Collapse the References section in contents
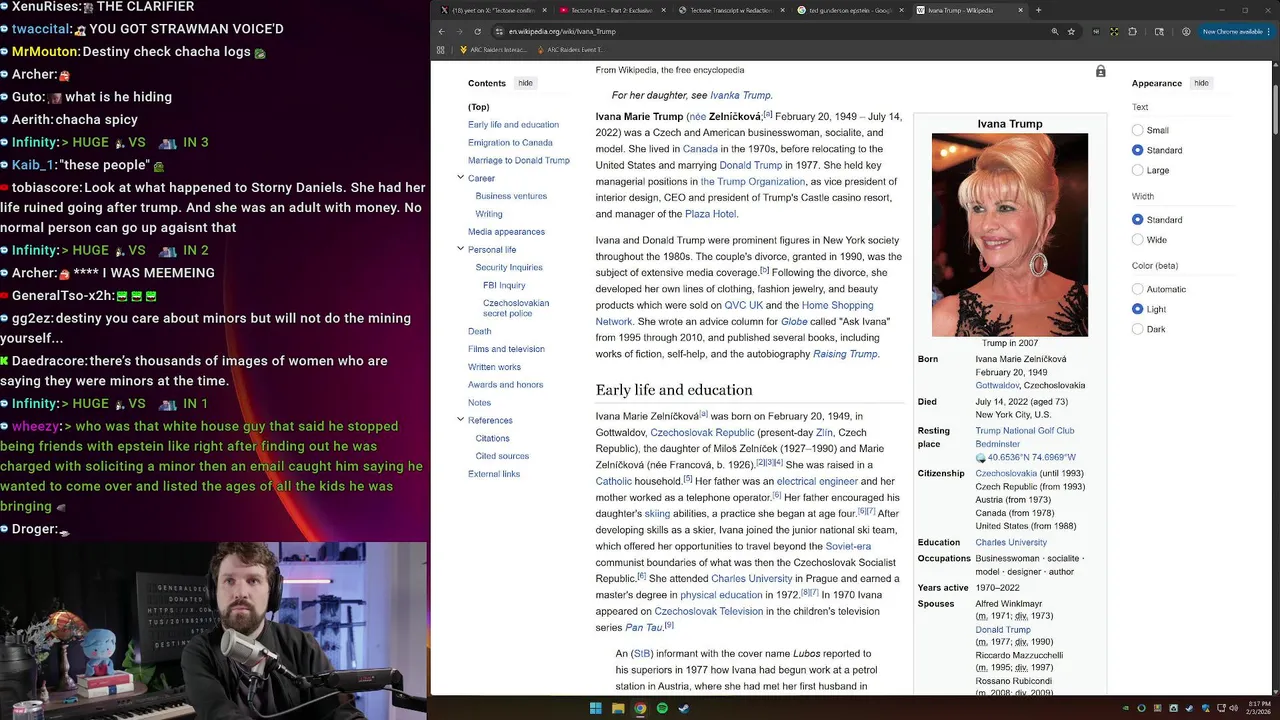Image resolution: width=1280 pixels, height=720 pixels. click(460, 420)
